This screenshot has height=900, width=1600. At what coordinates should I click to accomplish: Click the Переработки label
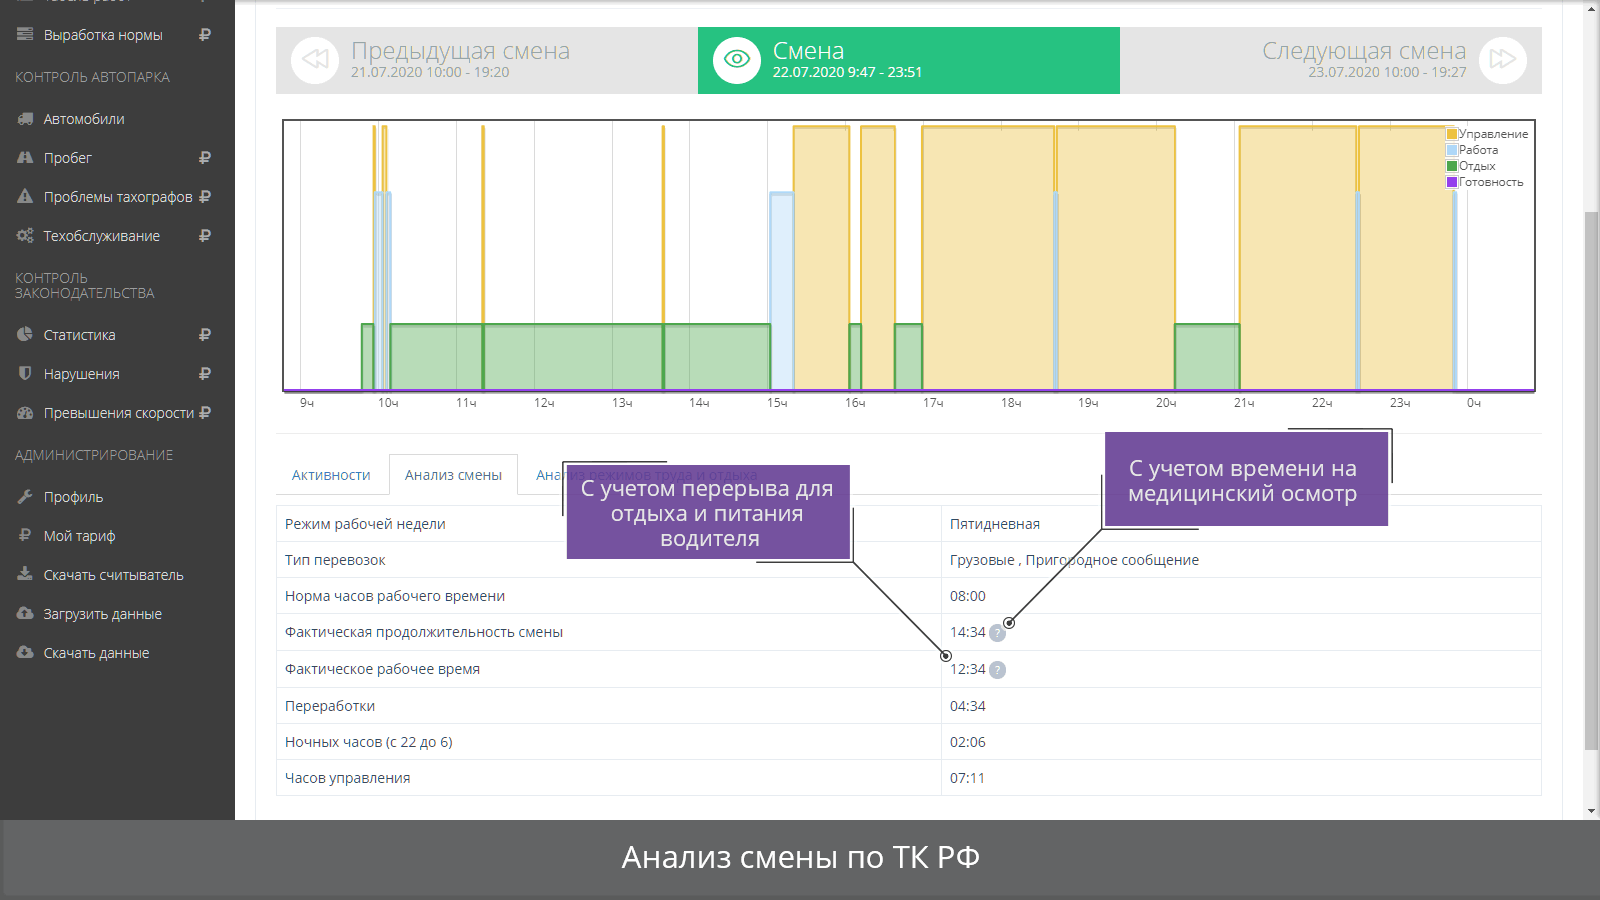330,706
